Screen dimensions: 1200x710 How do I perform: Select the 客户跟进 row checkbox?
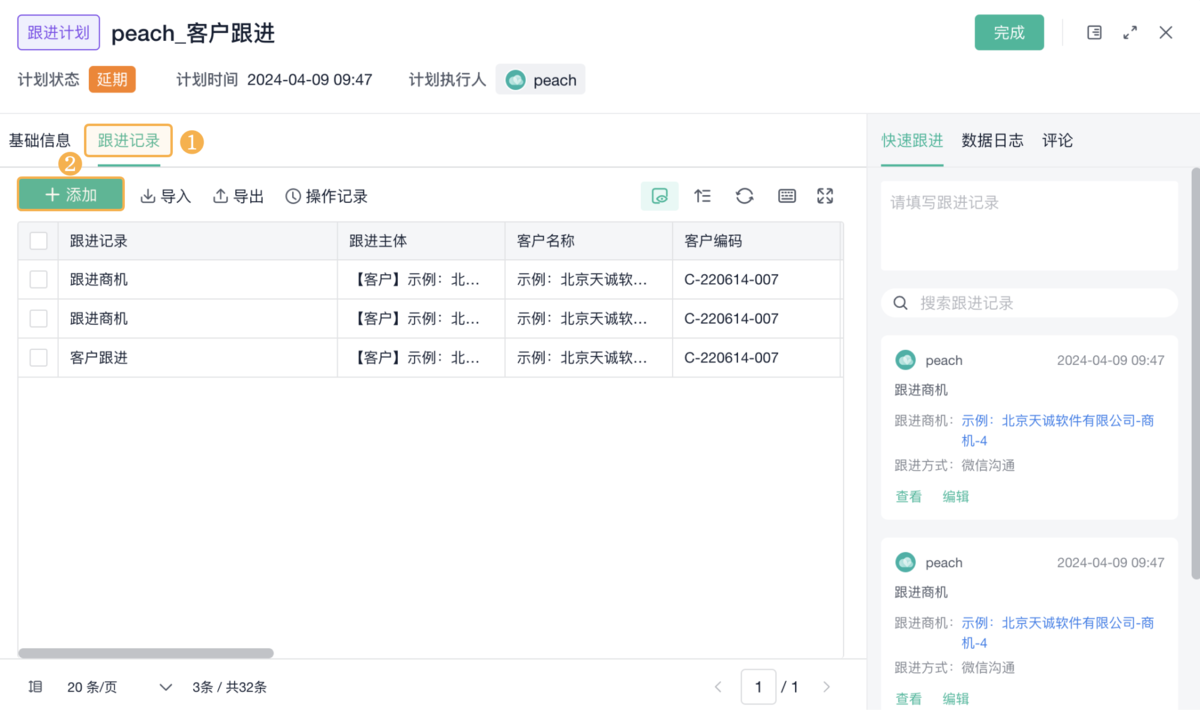(38, 358)
